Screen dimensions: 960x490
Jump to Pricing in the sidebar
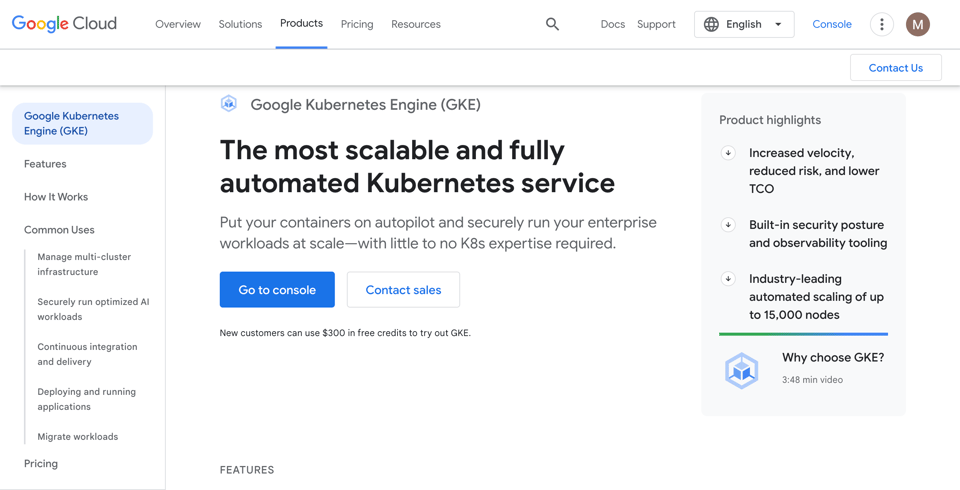click(41, 463)
